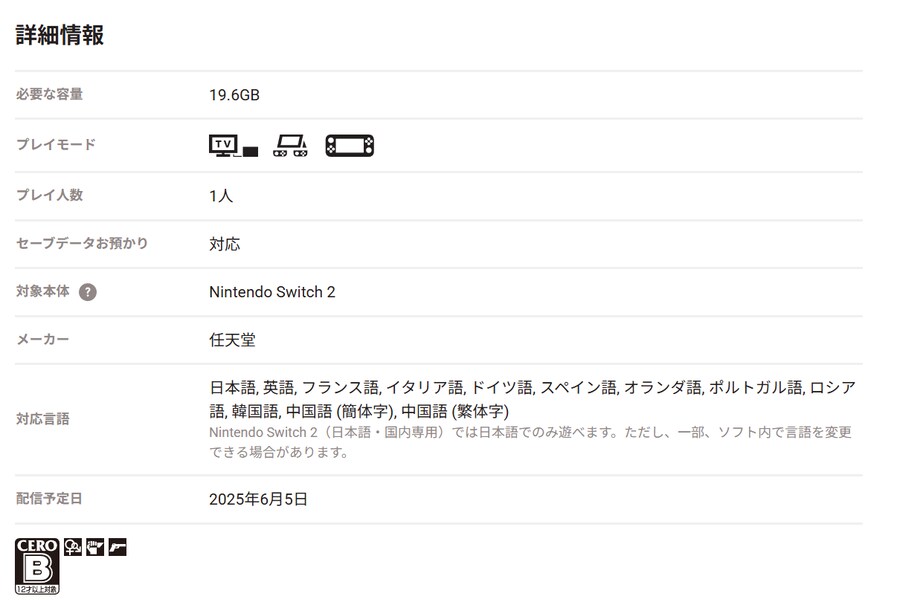Click the CERO B rating mark
Viewport: 900px width, 605px height.
(x=37, y=566)
